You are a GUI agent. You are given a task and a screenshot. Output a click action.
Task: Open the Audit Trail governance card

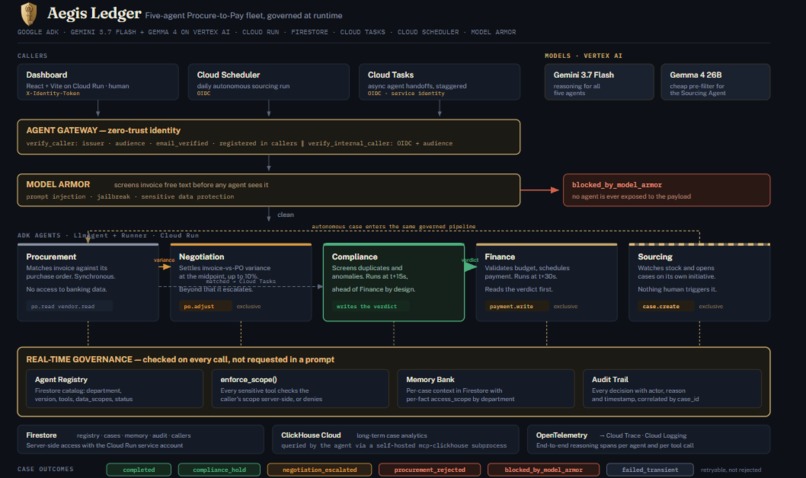(672, 389)
